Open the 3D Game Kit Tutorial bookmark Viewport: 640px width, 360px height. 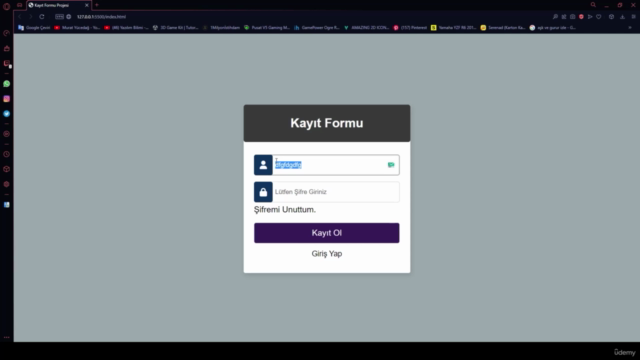tap(175, 28)
